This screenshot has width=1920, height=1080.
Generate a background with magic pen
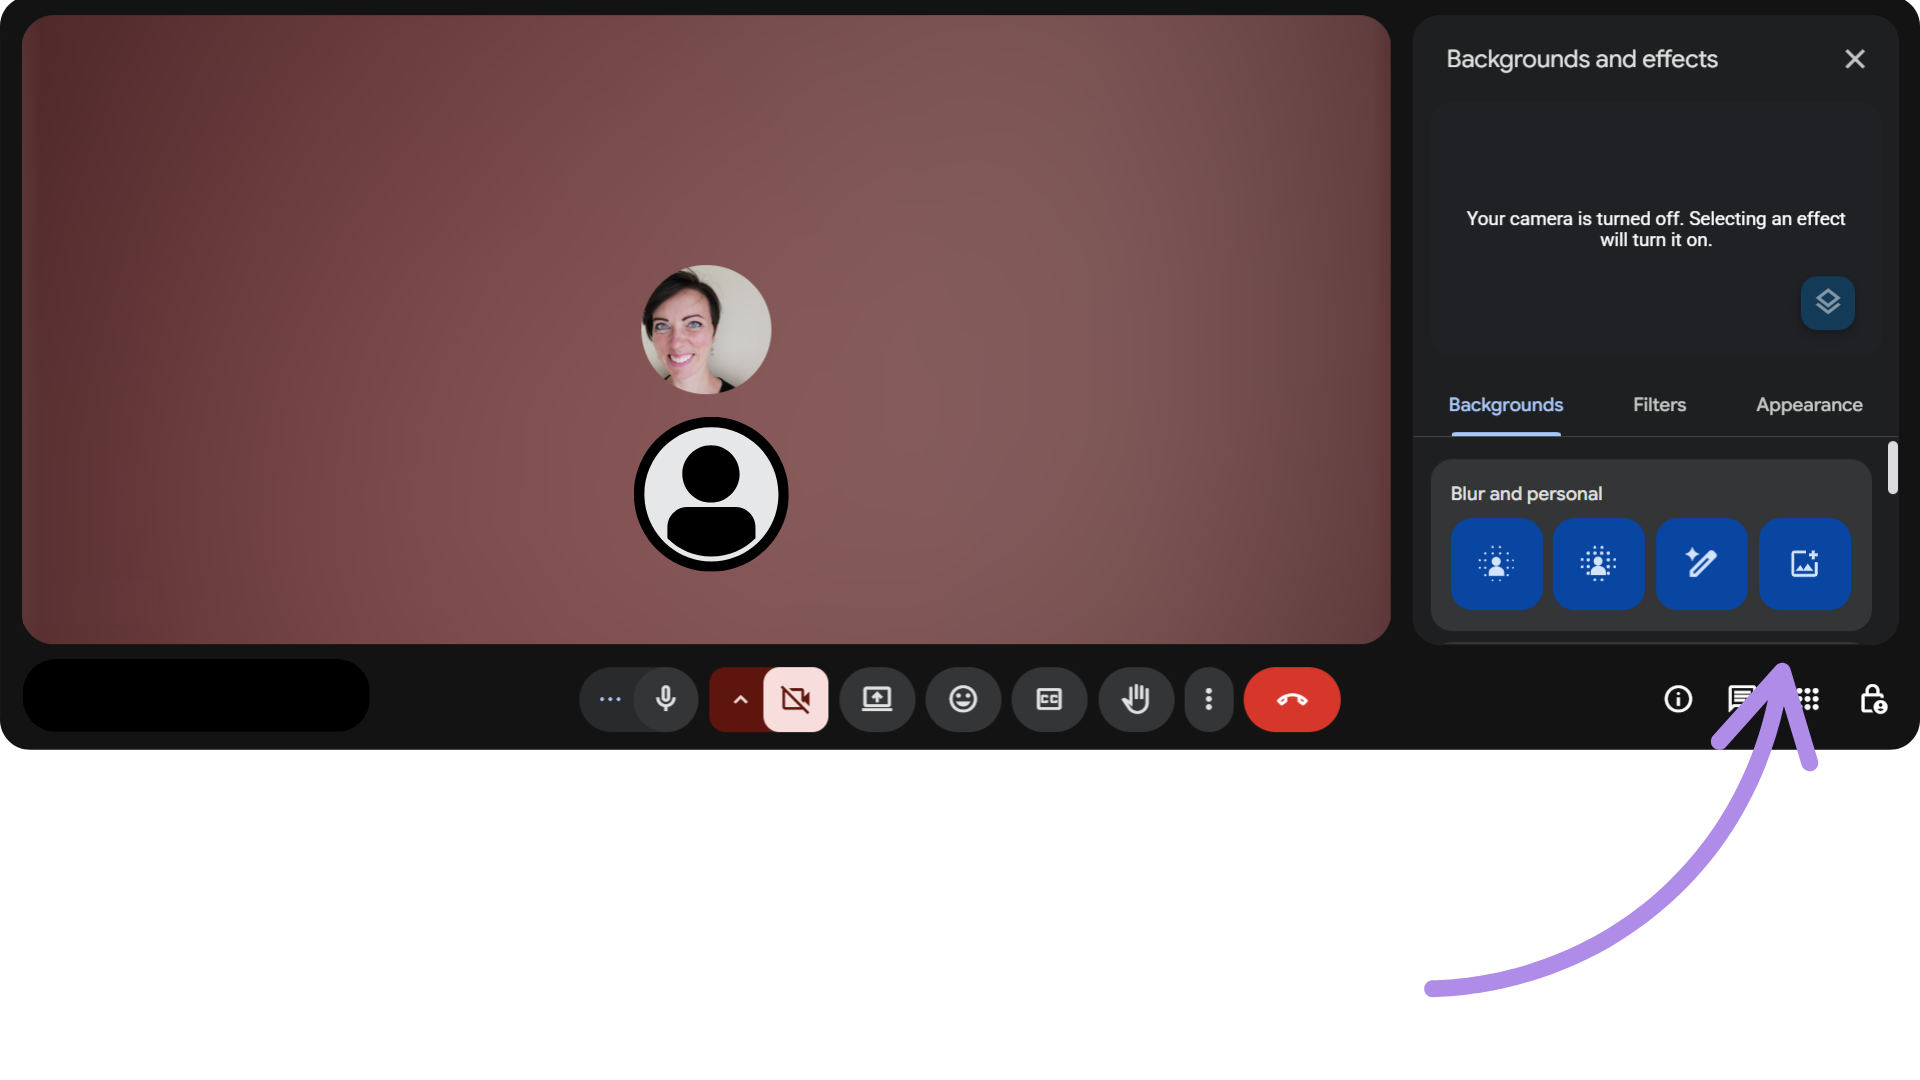1701,564
